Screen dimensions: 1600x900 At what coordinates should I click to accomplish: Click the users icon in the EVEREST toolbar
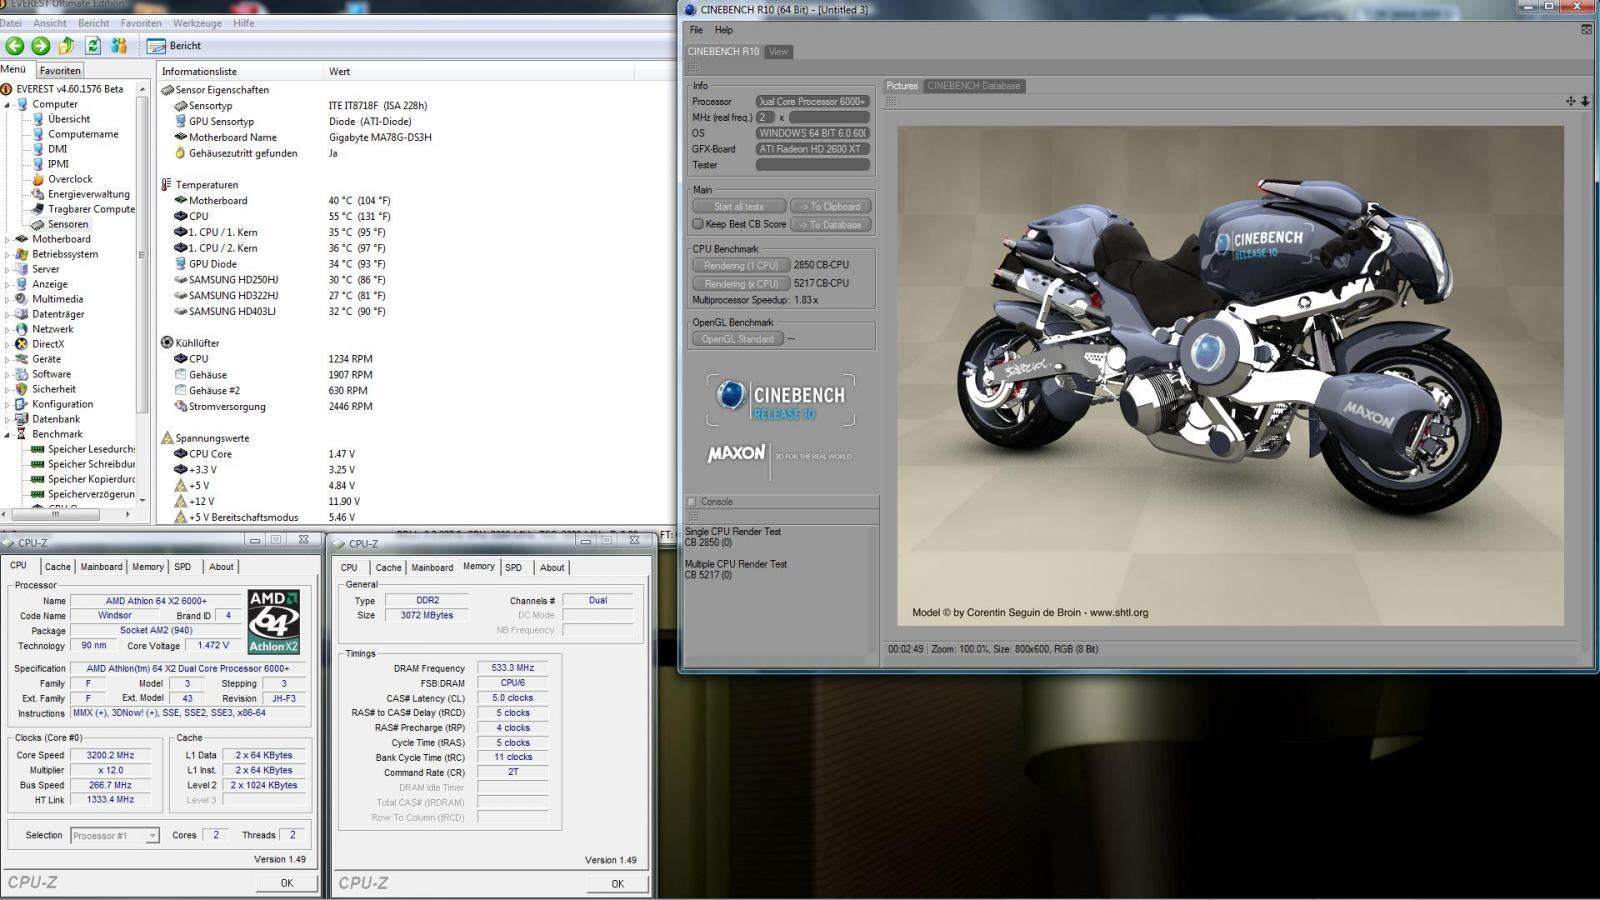[x=119, y=46]
